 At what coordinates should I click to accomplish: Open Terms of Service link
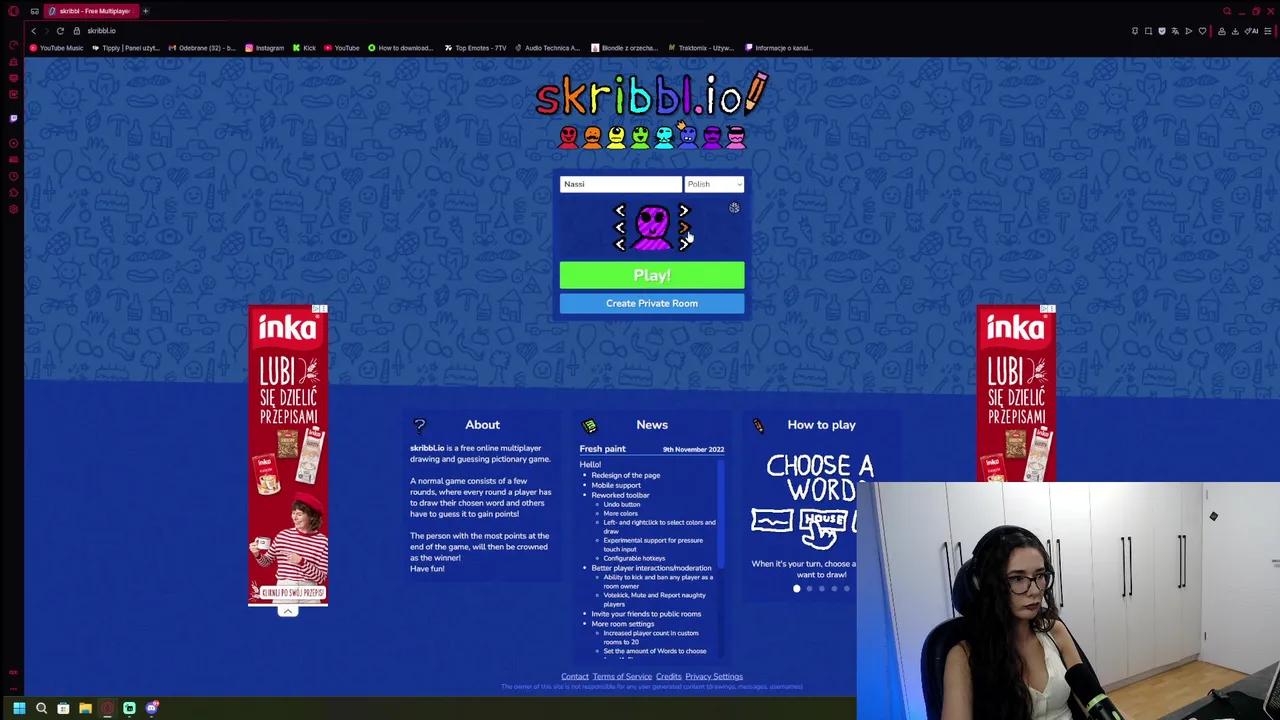pyautogui.click(x=622, y=677)
